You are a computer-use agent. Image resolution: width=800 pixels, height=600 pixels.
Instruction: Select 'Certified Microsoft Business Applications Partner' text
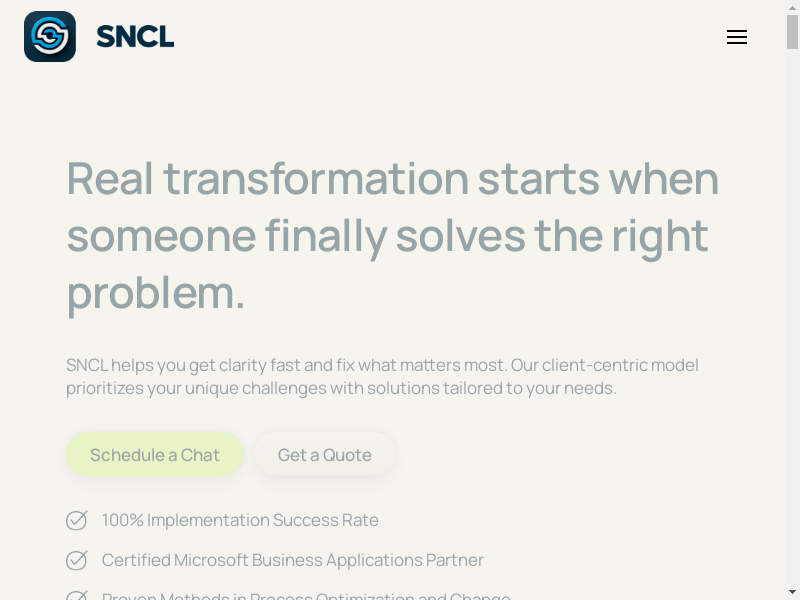point(292,560)
